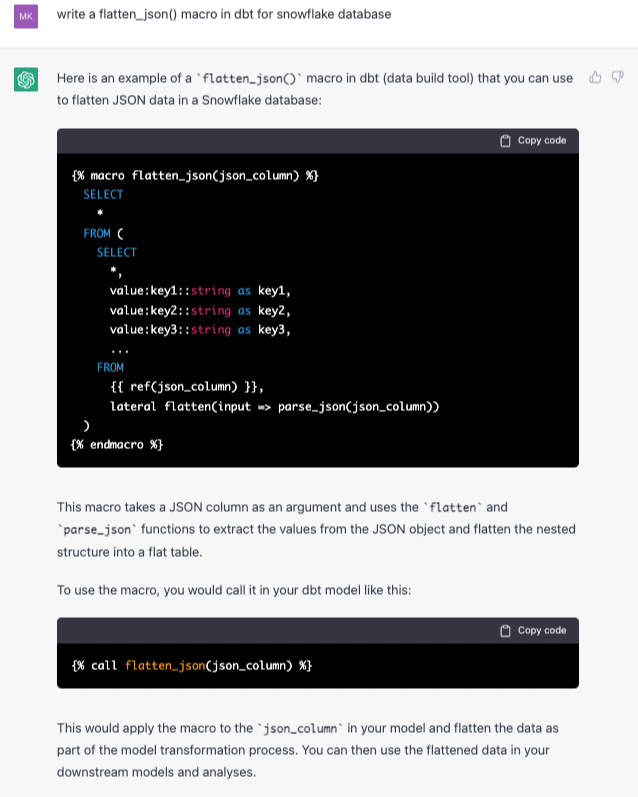Click the 'To use the macro' paragraph
The width and height of the screenshot is (638, 797).
pos(234,590)
